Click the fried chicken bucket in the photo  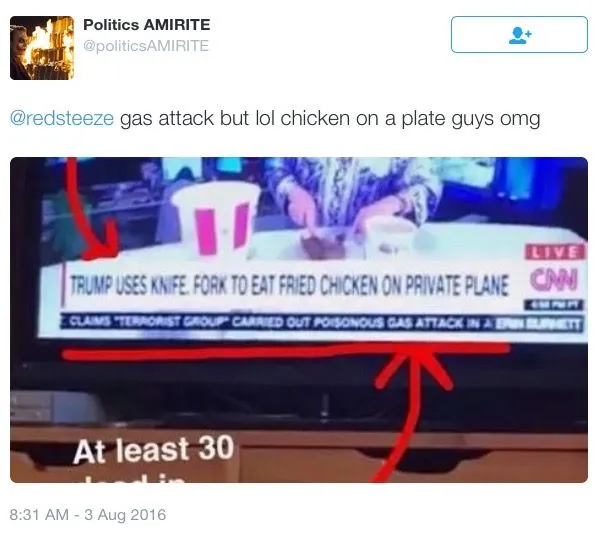pos(216,218)
